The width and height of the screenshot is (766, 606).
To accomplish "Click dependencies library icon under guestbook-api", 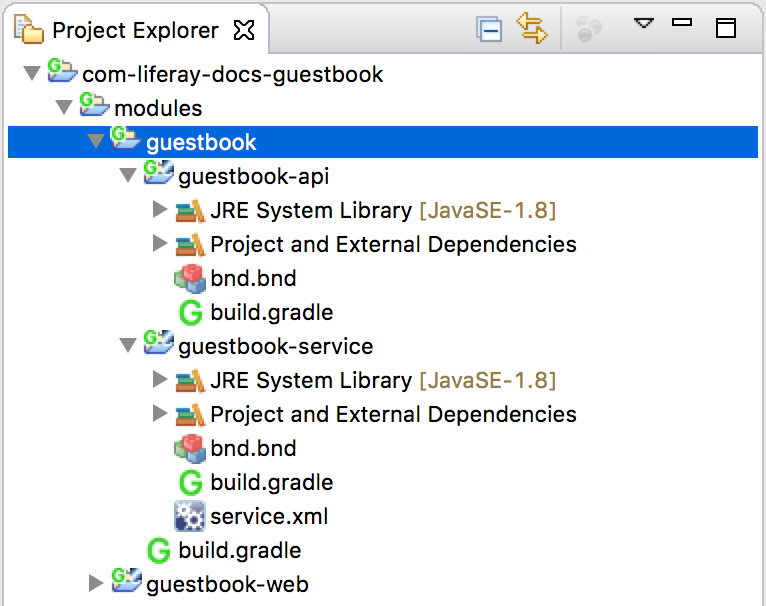I will pyautogui.click(x=190, y=244).
